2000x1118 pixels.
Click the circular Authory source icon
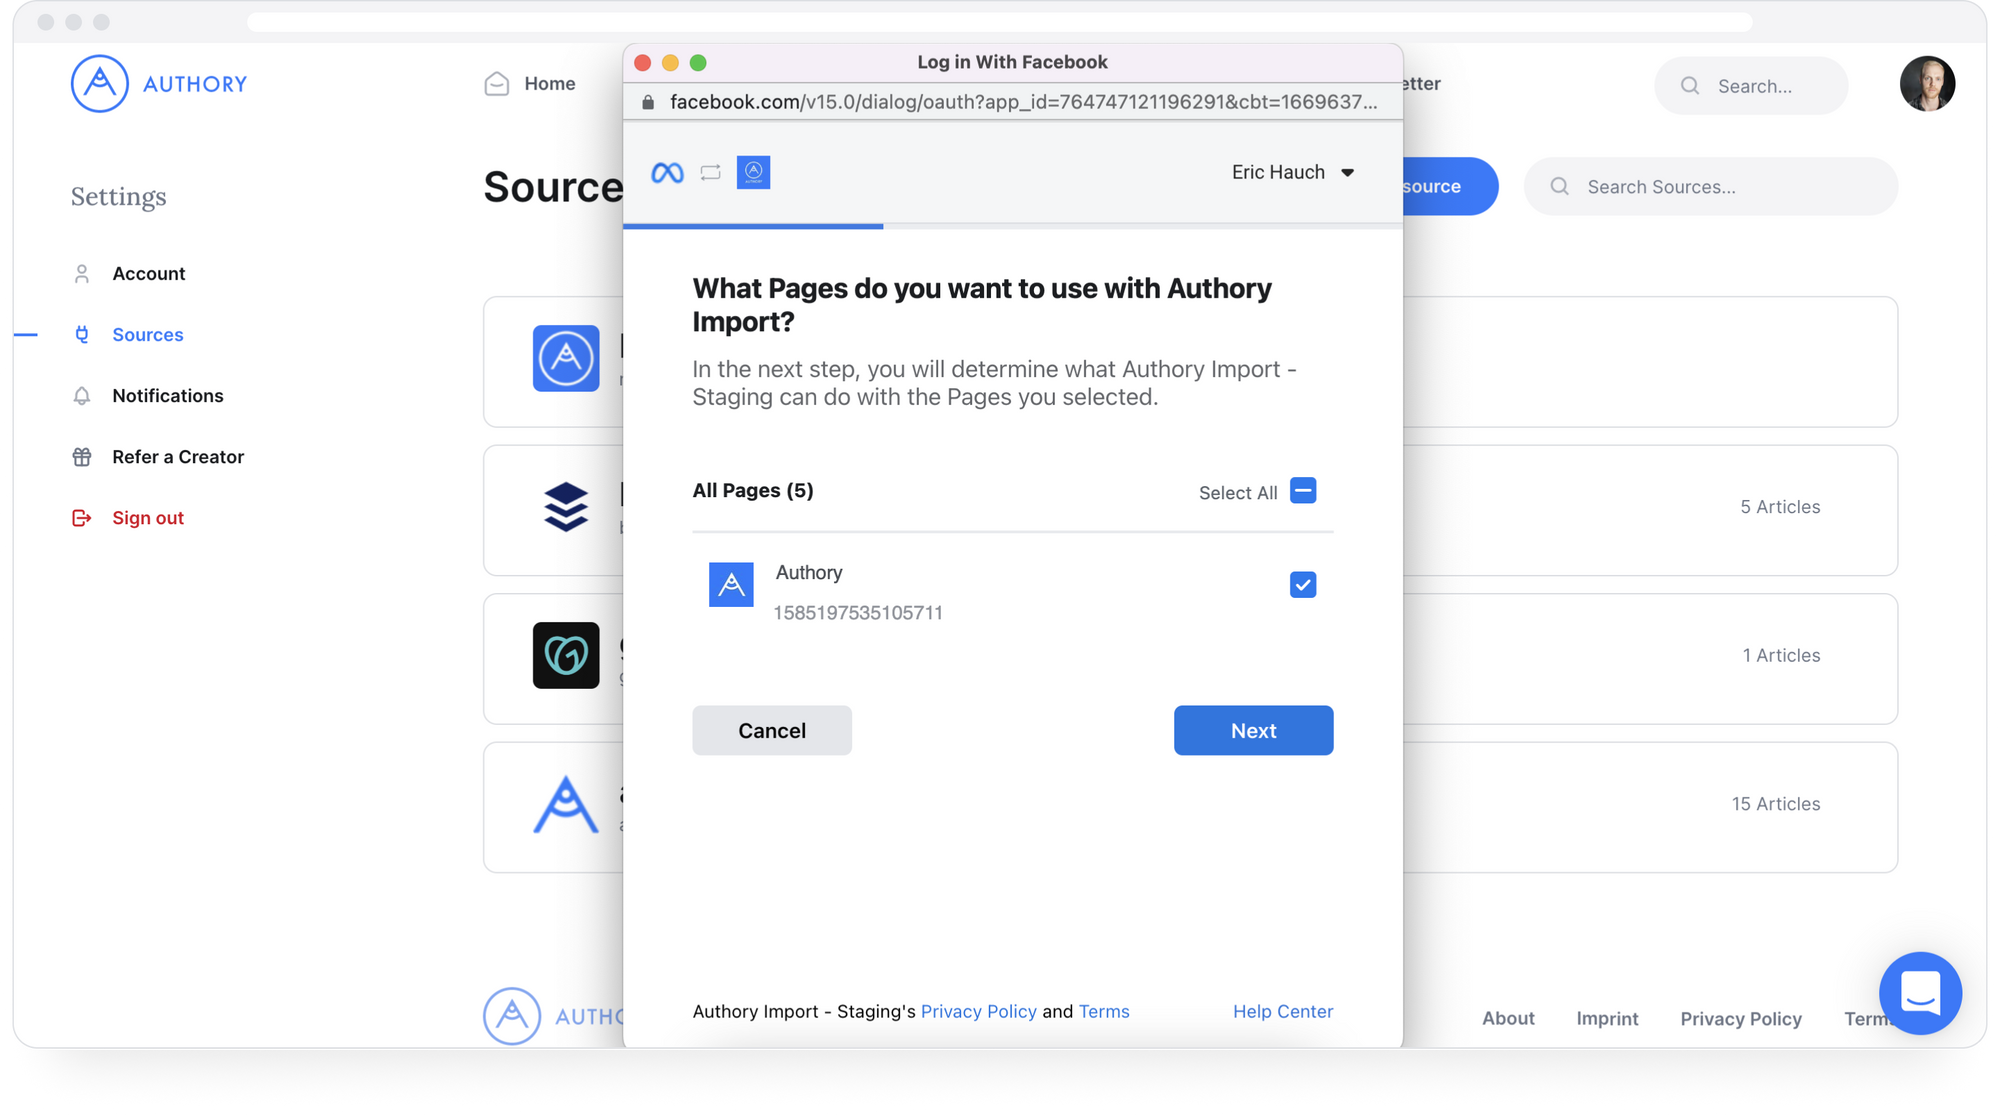566,359
